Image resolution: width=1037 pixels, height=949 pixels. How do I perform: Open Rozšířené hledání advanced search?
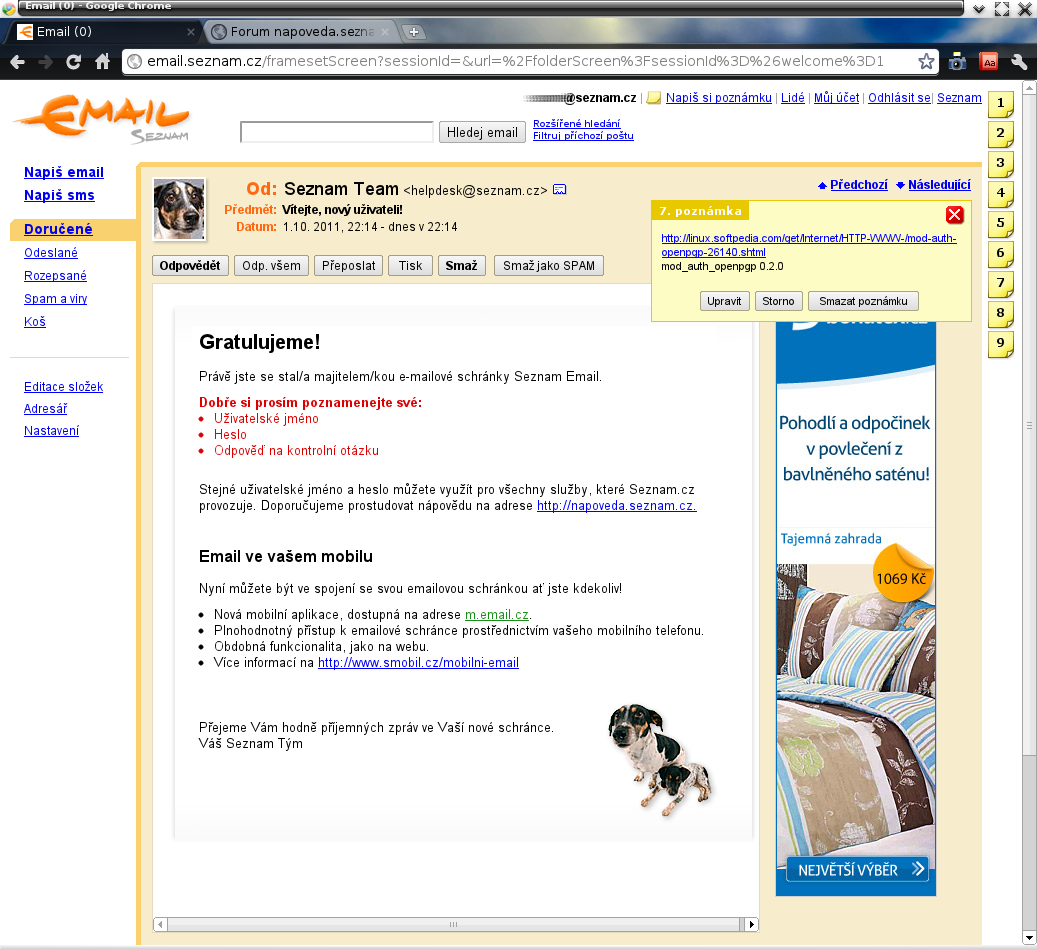(577, 124)
